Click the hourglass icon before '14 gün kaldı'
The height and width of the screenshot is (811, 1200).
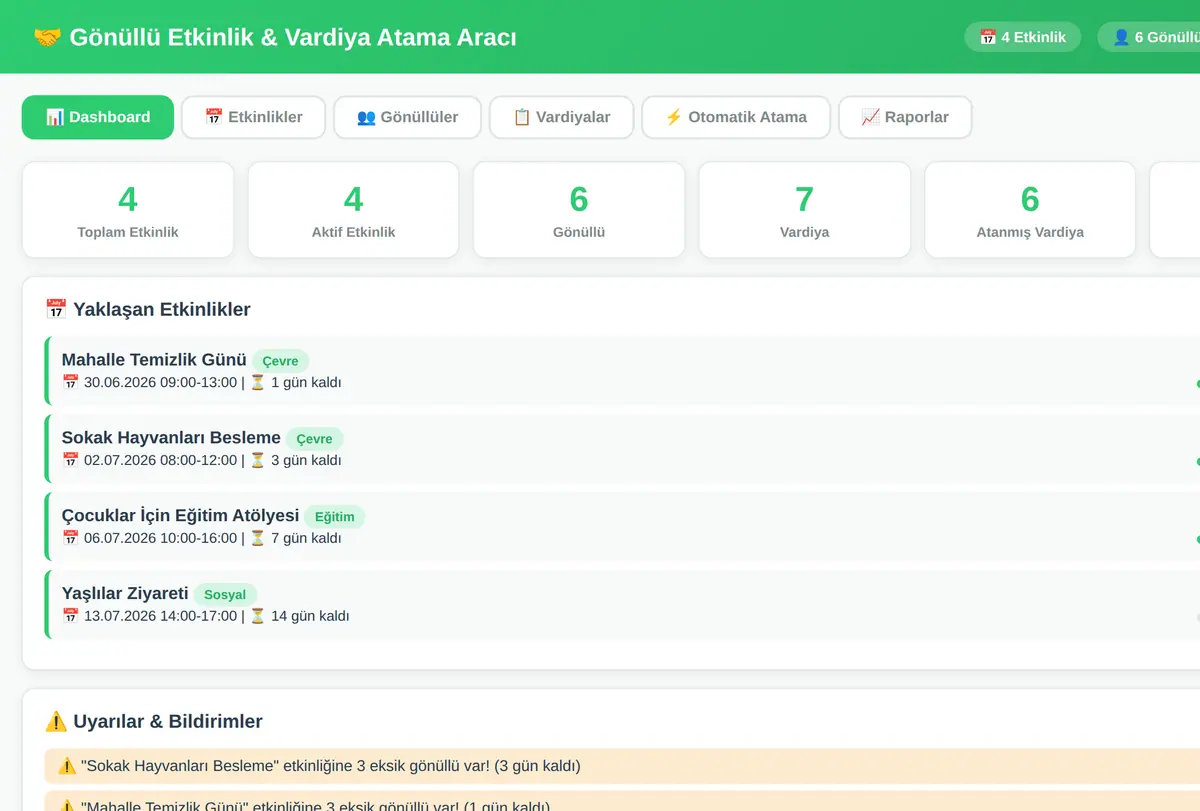pos(258,616)
